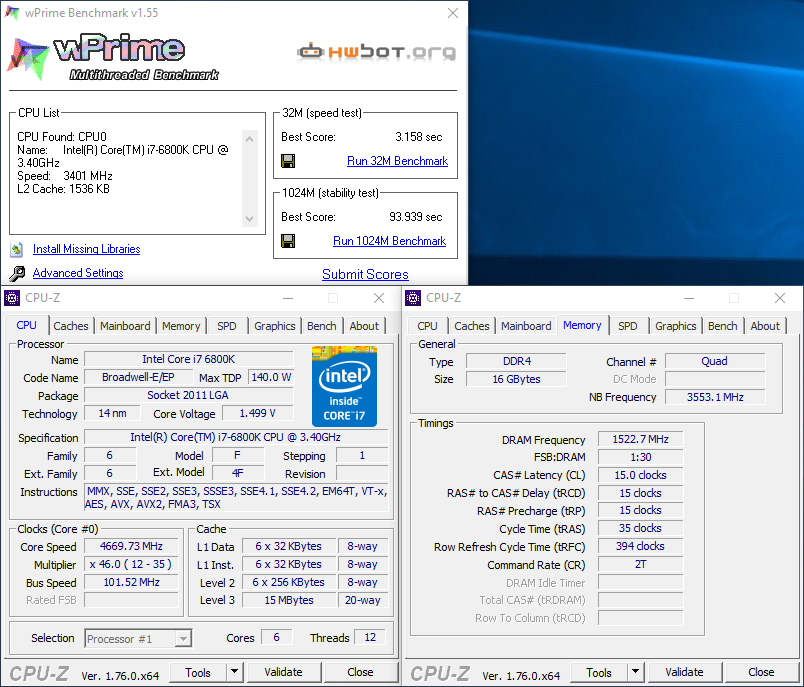
Task: Open Advanced Settings link
Action: click(78, 273)
